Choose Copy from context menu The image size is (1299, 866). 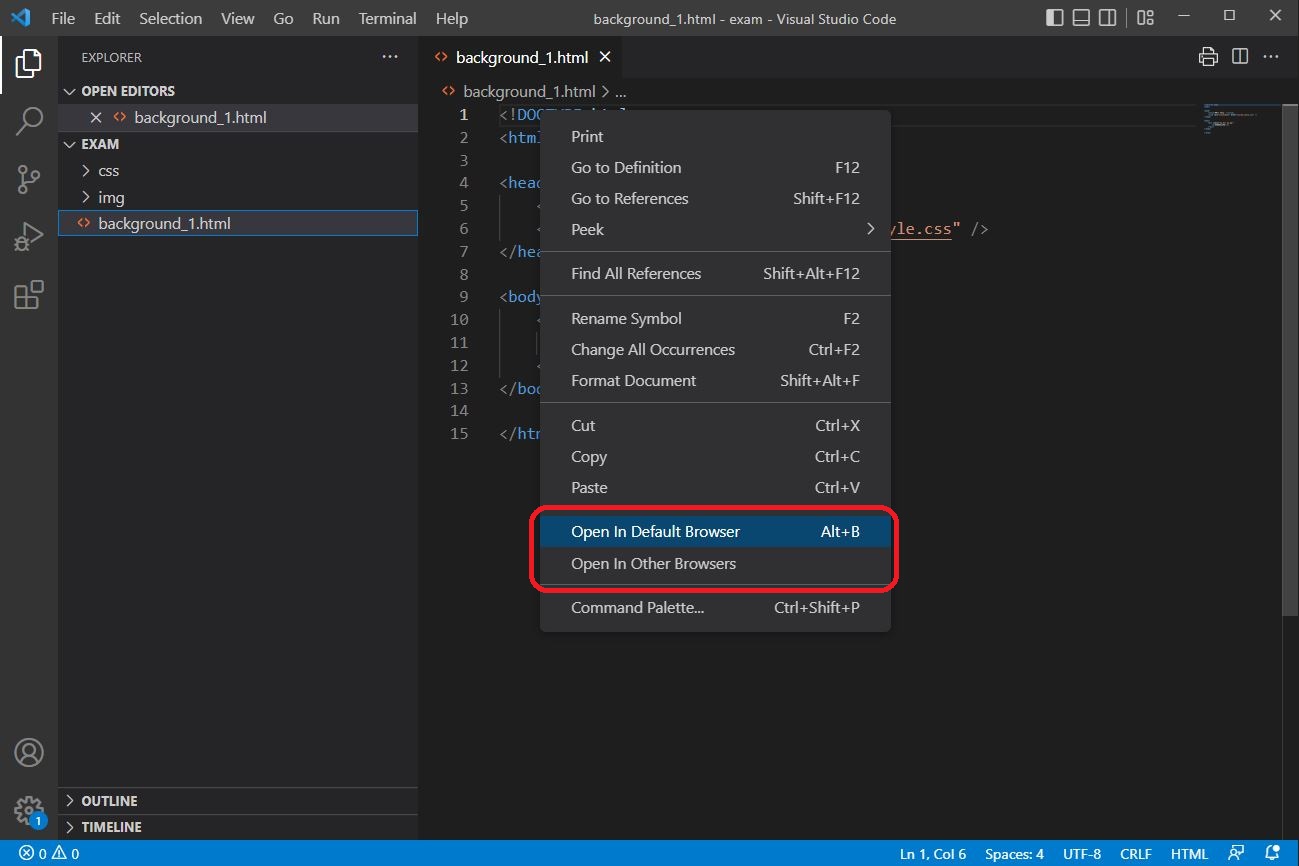(x=715, y=456)
